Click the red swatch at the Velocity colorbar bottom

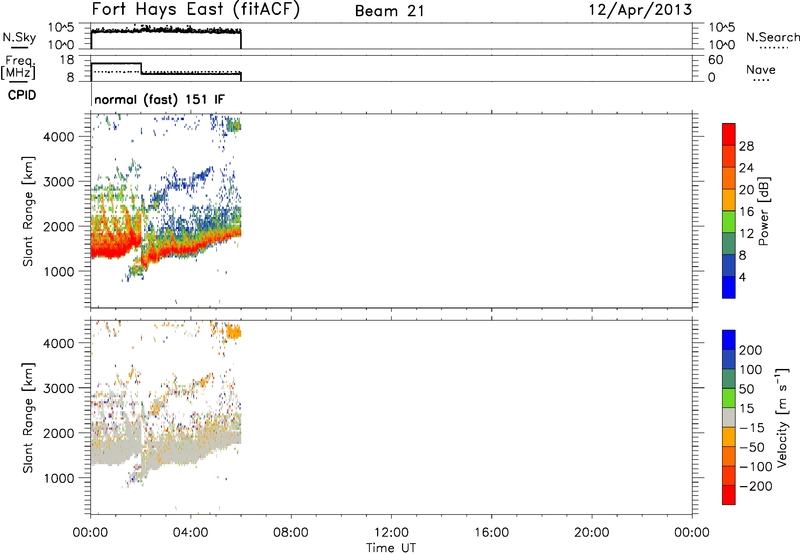pyautogui.click(x=729, y=495)
